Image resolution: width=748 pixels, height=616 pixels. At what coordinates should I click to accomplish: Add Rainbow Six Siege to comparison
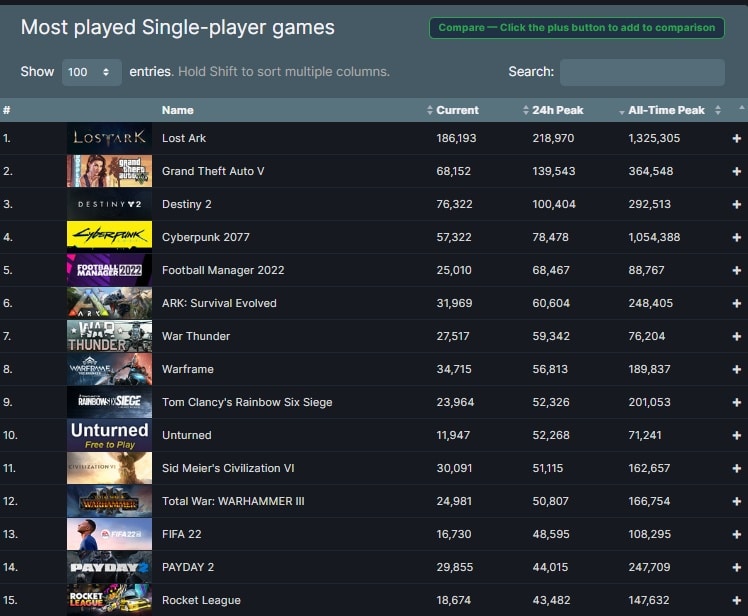[737, 402]
